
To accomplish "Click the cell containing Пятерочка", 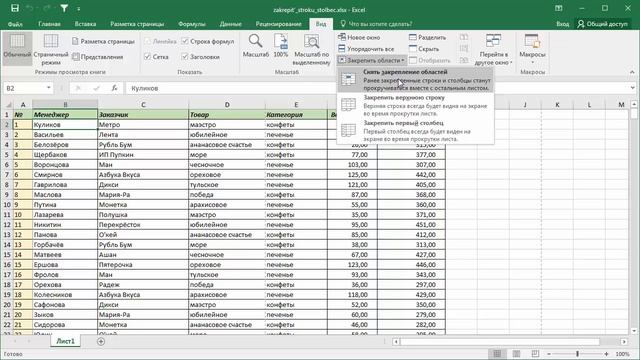I will [x=143, y=264].
